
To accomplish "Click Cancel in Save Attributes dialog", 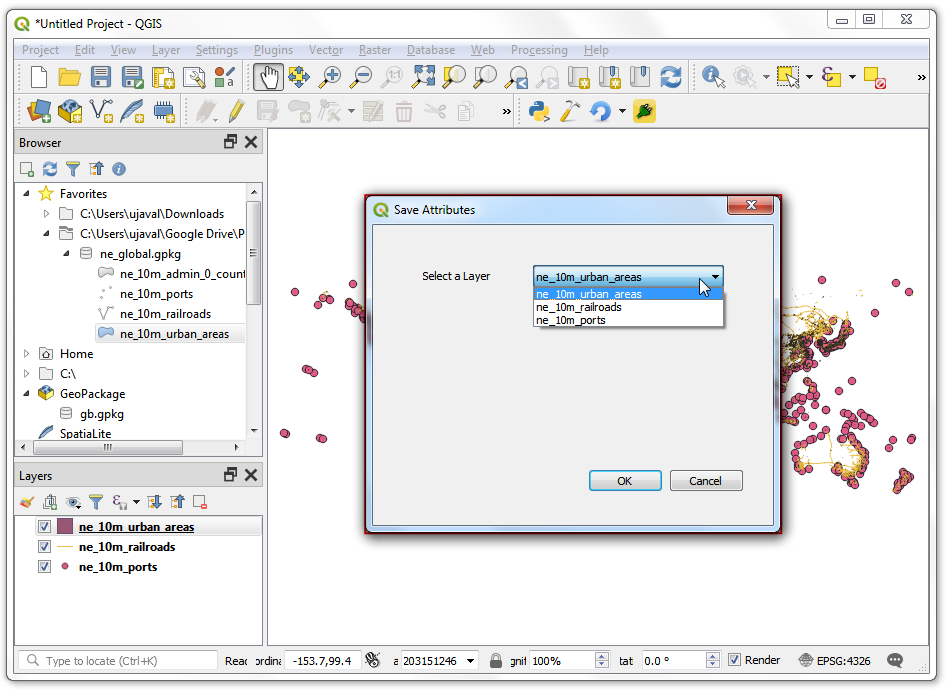I will [705, 481].
